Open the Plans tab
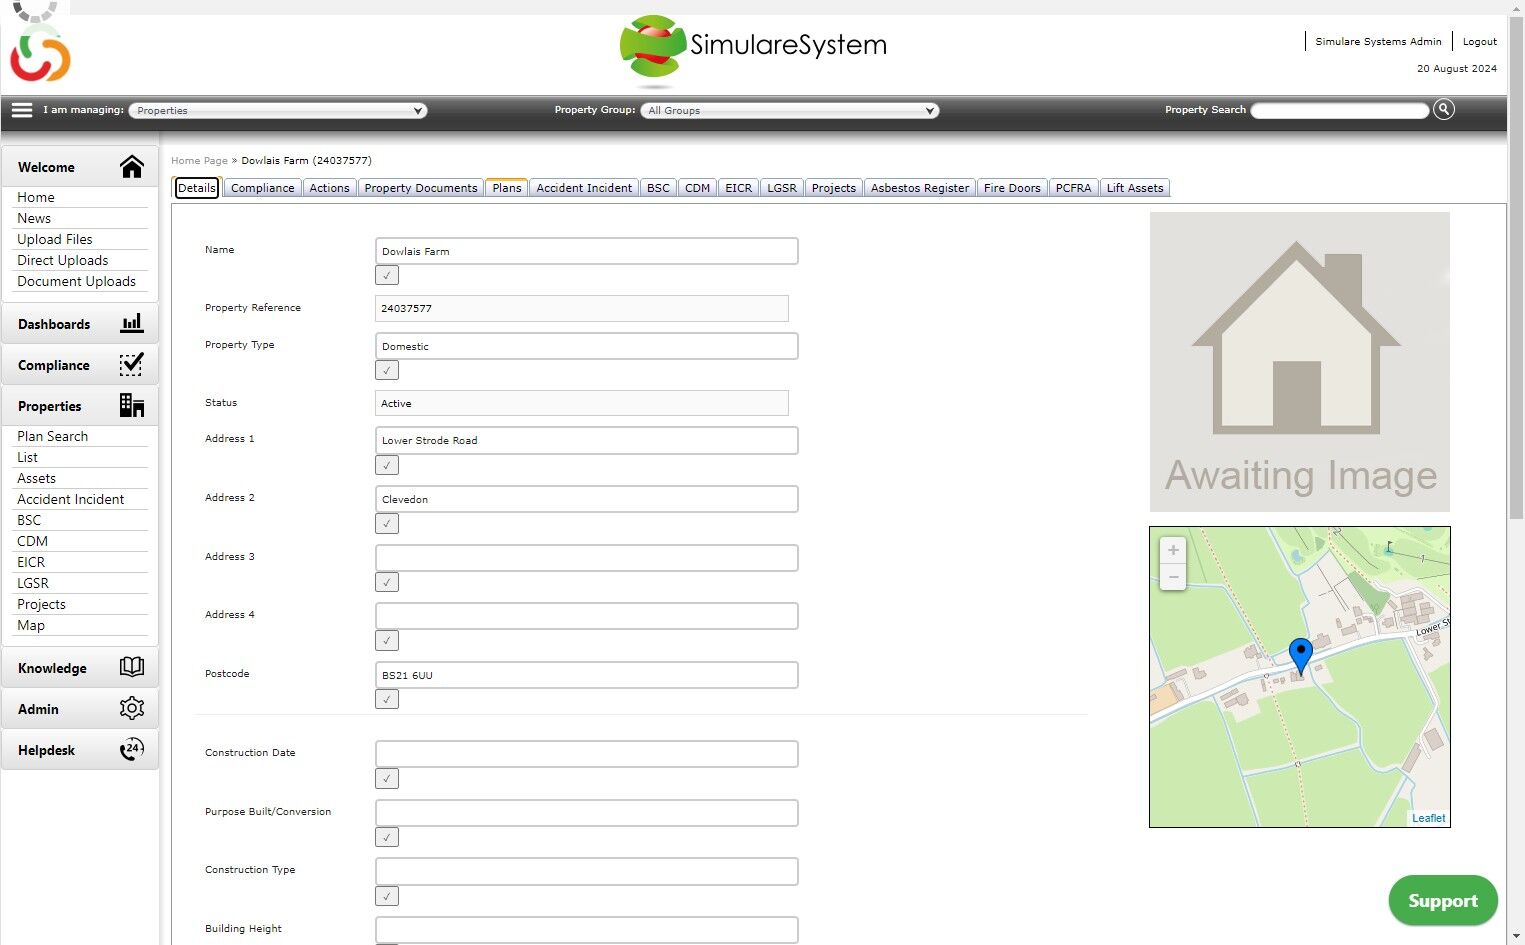The width and height of the screenshot is (1525, 945). coord(507,188)
